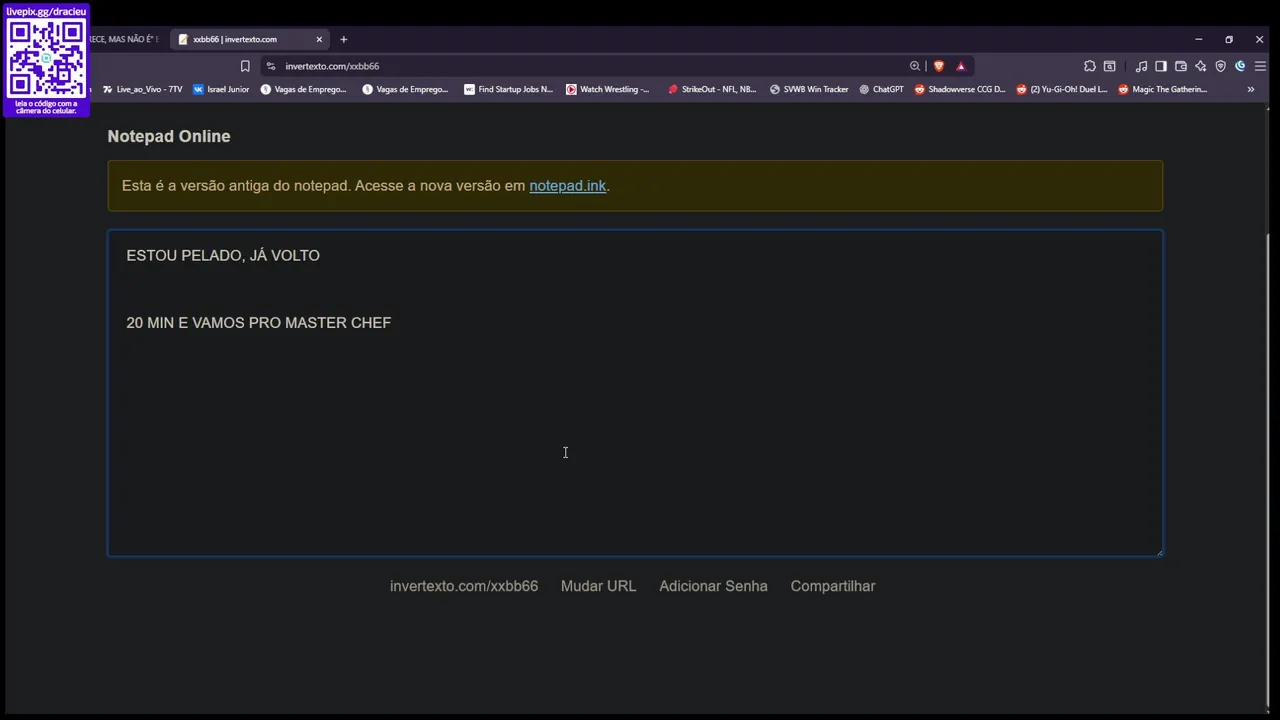Click Adicionar Senha below the notepad

[713, 586]
